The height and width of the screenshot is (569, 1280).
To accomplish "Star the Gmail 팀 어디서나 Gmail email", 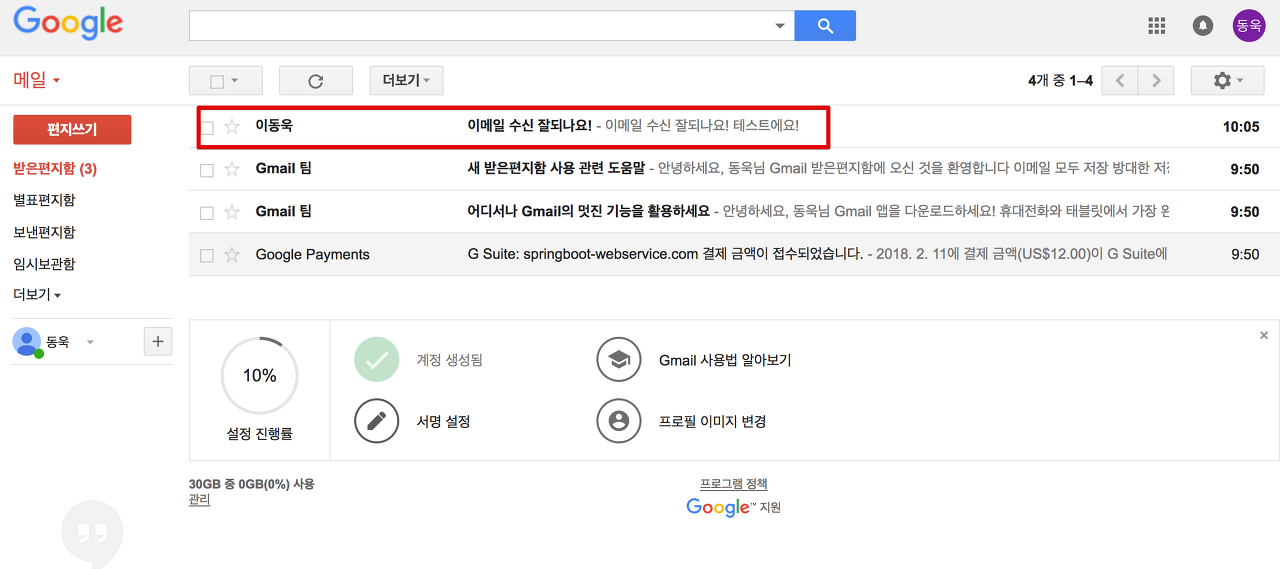I will pyautogui.click(x=232, y=212).
